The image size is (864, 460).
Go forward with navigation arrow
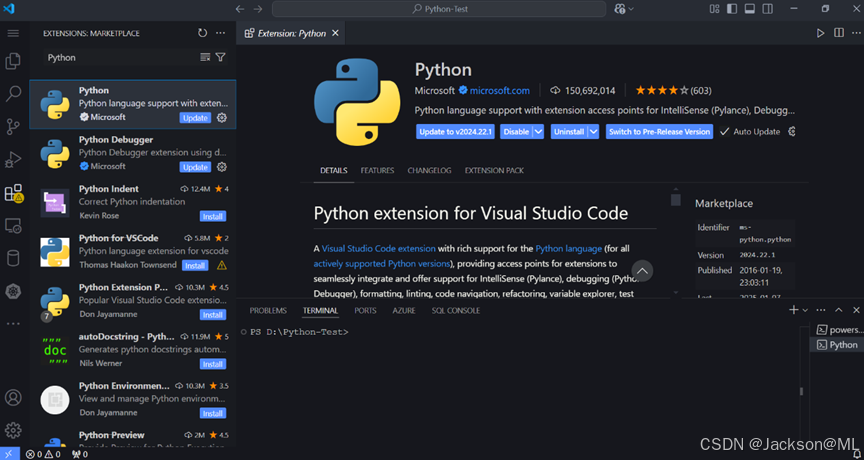[x=258, y=9]
